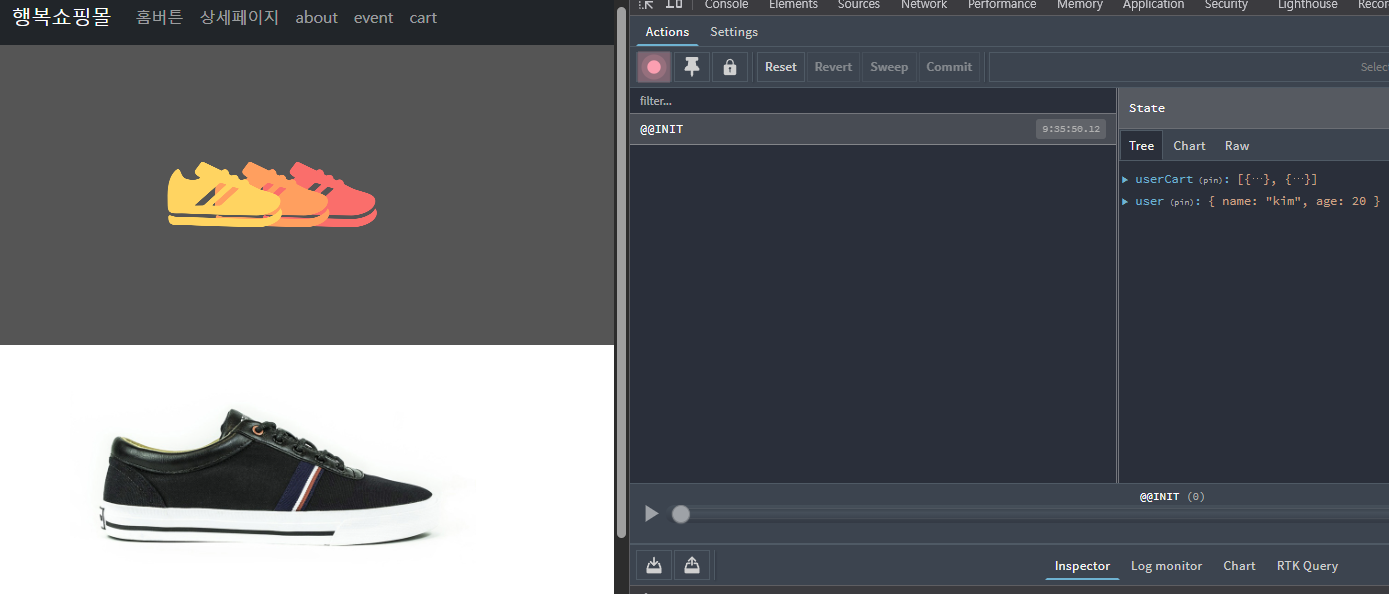This screenshot has width=1389, height=594.
Task: Click the dispatcher select field beside Commit
Action: (1189, 67)
